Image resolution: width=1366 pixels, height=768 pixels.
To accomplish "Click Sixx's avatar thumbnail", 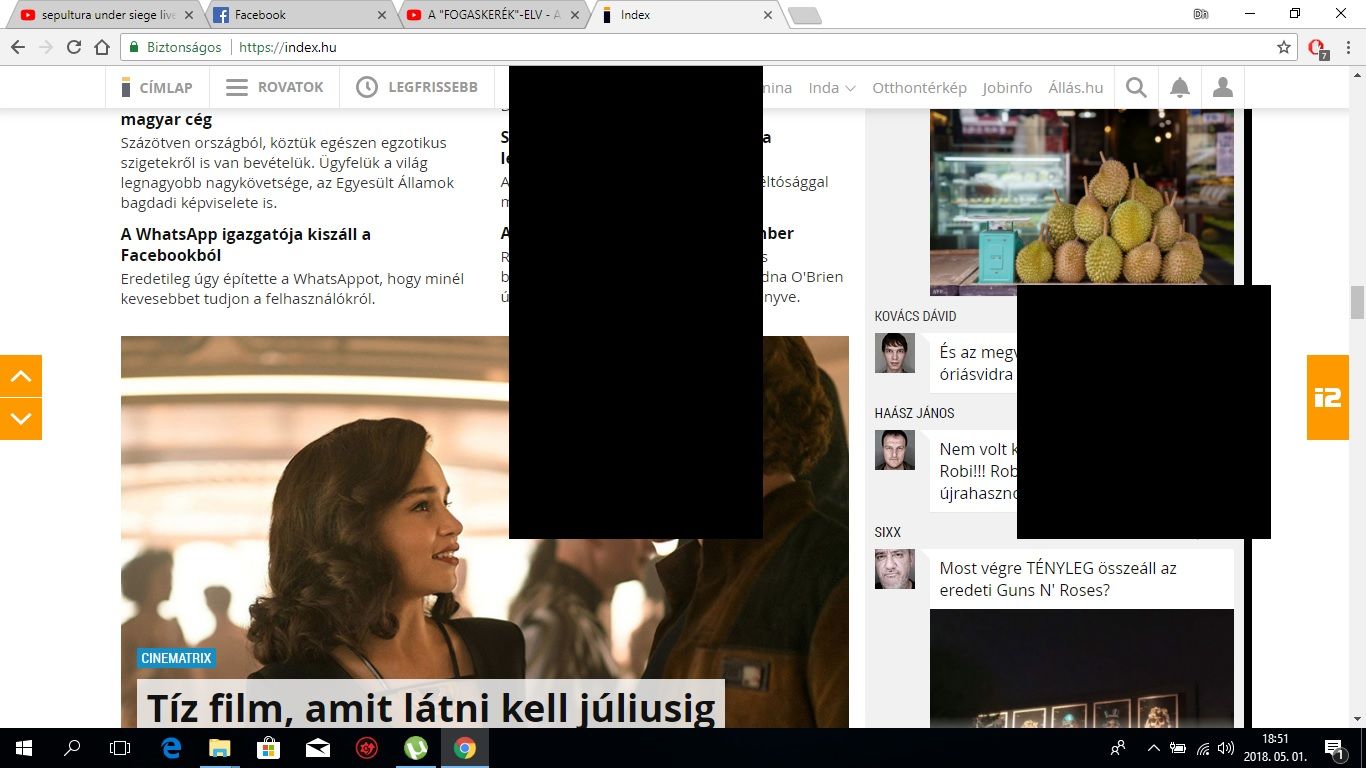I will point(895,568).
